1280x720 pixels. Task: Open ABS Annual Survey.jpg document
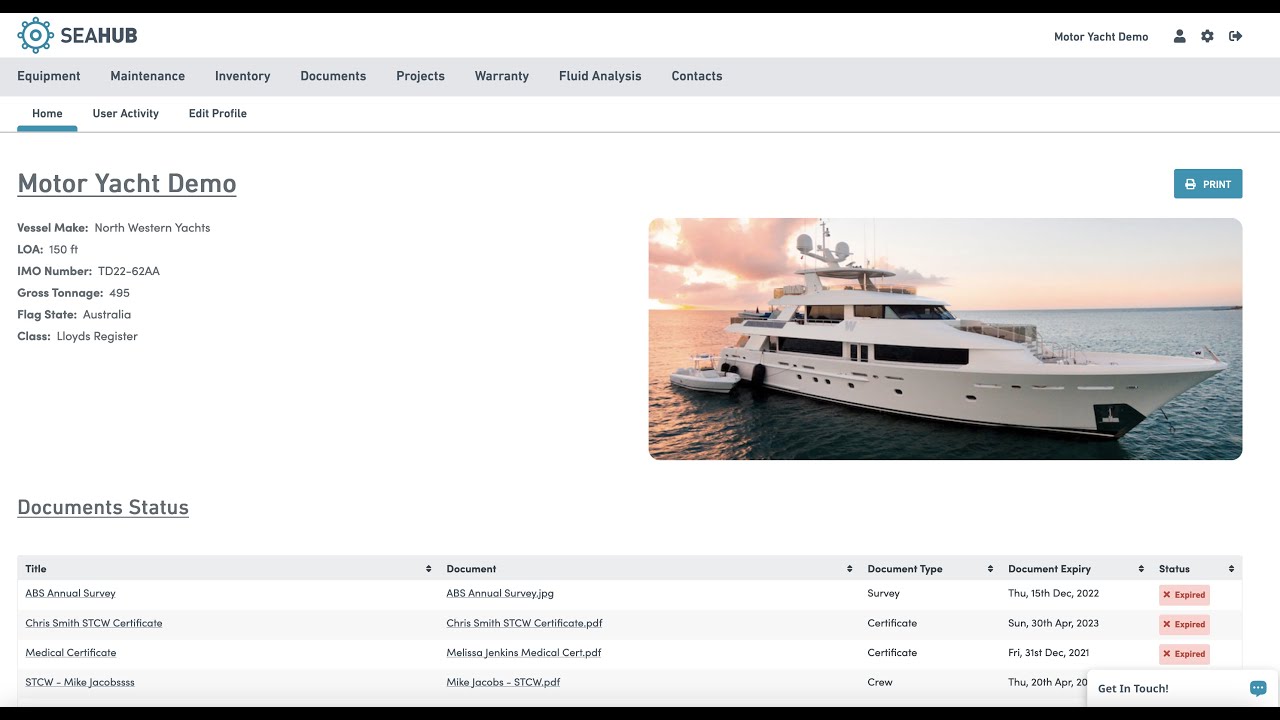click(500, 593)
